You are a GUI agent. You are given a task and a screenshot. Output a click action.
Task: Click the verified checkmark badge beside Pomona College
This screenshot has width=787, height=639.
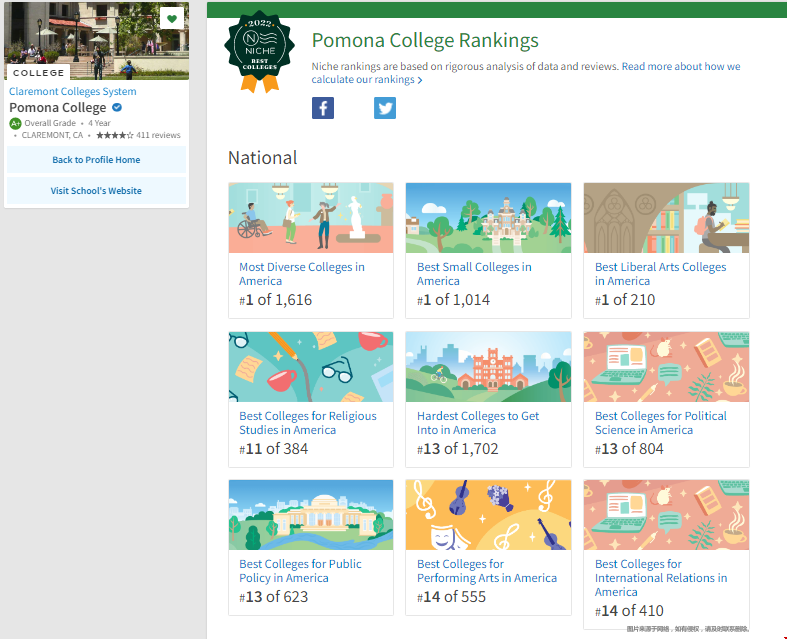click(x=117, y=107)
